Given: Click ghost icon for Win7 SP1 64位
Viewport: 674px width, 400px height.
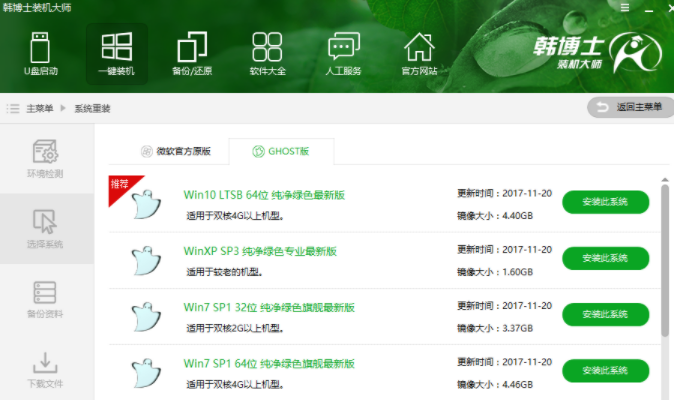Looking at the screenshot, I should (x=146, y=373).
